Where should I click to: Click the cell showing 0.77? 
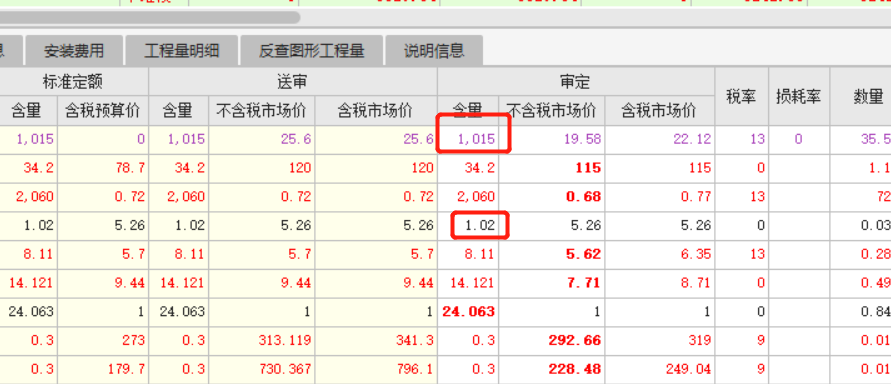pos(660,197)
